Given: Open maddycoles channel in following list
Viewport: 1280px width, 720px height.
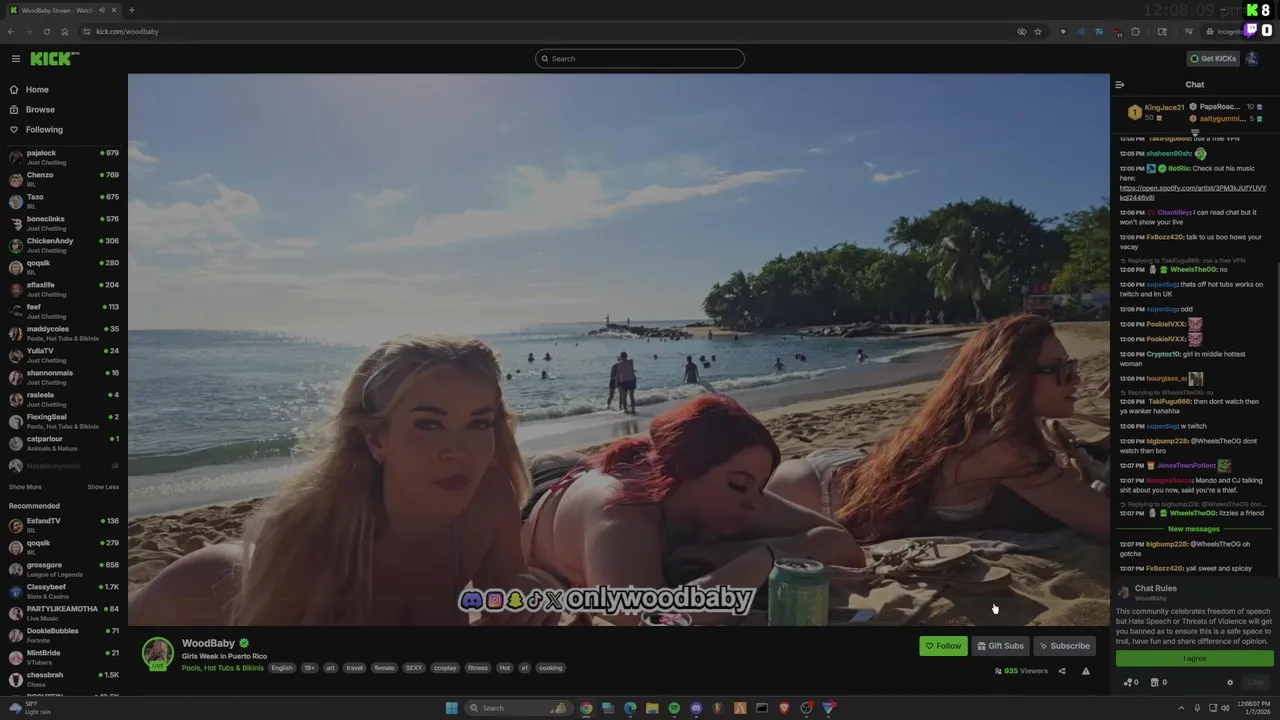Looking at the screenshot, I should pyautogui.click(x=64, y=333).
